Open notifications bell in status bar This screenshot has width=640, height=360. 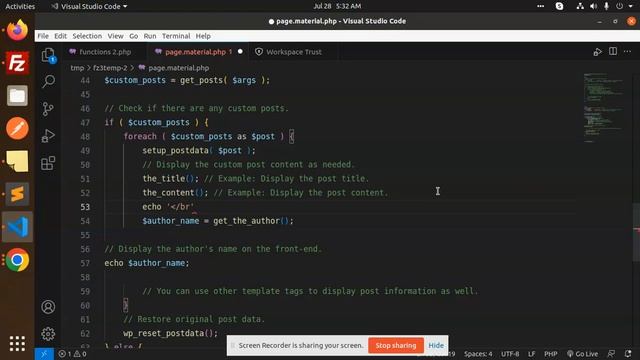coord(628,354)
